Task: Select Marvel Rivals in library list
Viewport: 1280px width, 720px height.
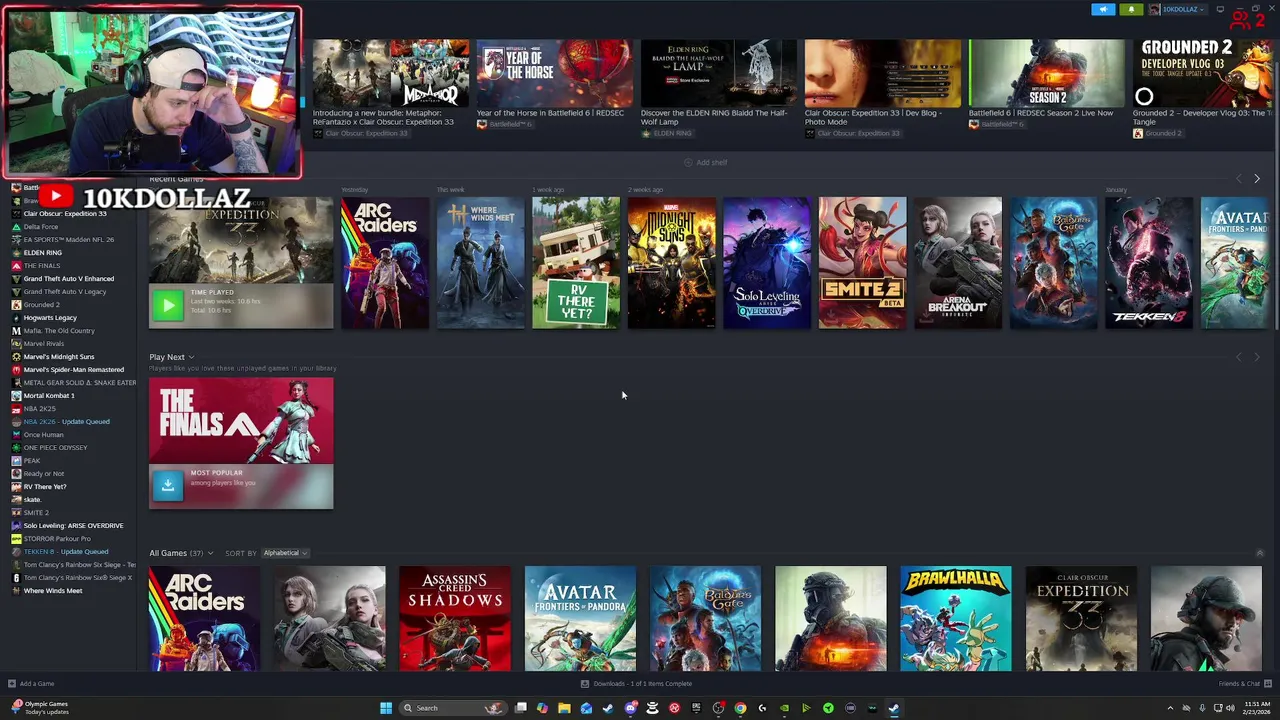Action: click(x=44, y=344)
